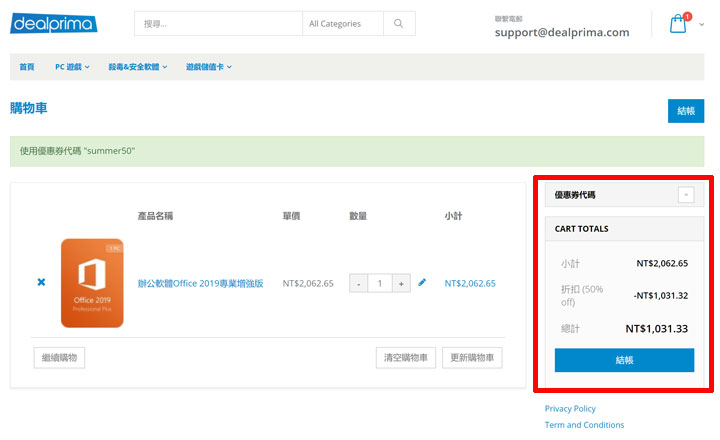Click the Office 2019 product thumbnail
This screenshot has width=720, height=440.
coord(92,283)
